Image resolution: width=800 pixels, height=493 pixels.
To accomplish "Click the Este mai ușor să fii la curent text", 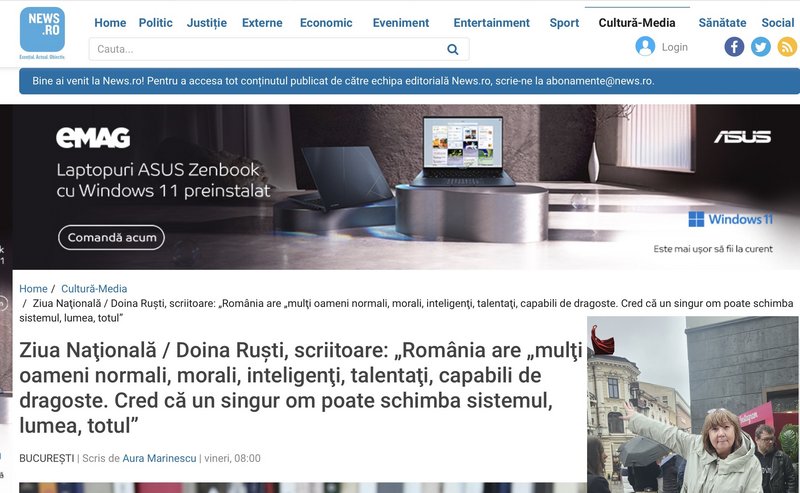I will pyautogui.click(x=713, y=249).
